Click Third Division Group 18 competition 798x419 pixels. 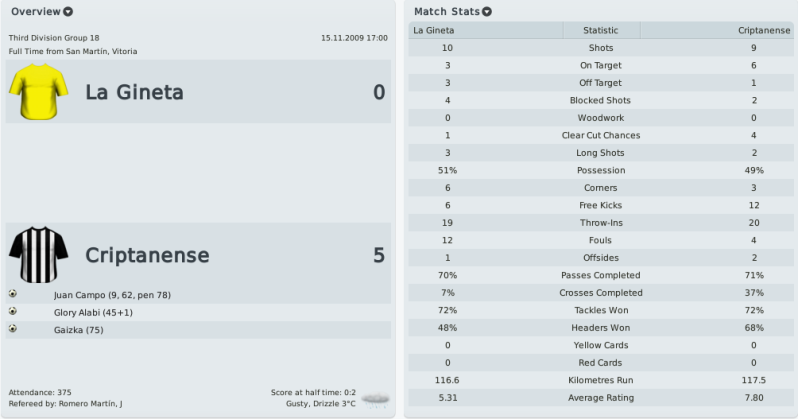(54, 38)
